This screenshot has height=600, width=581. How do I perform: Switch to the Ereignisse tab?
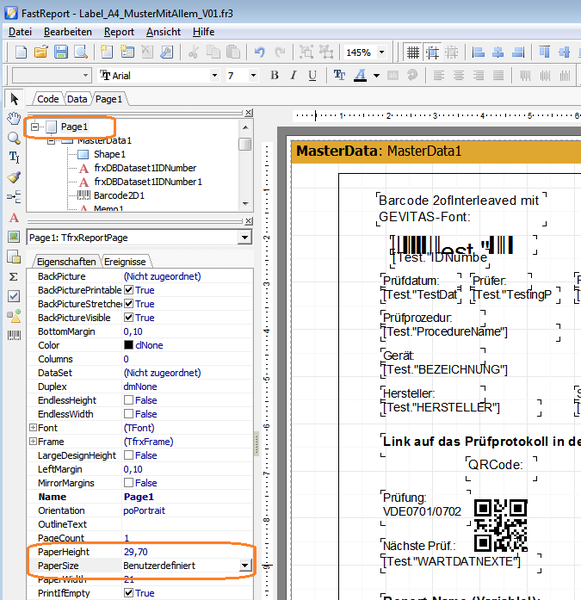125,262
